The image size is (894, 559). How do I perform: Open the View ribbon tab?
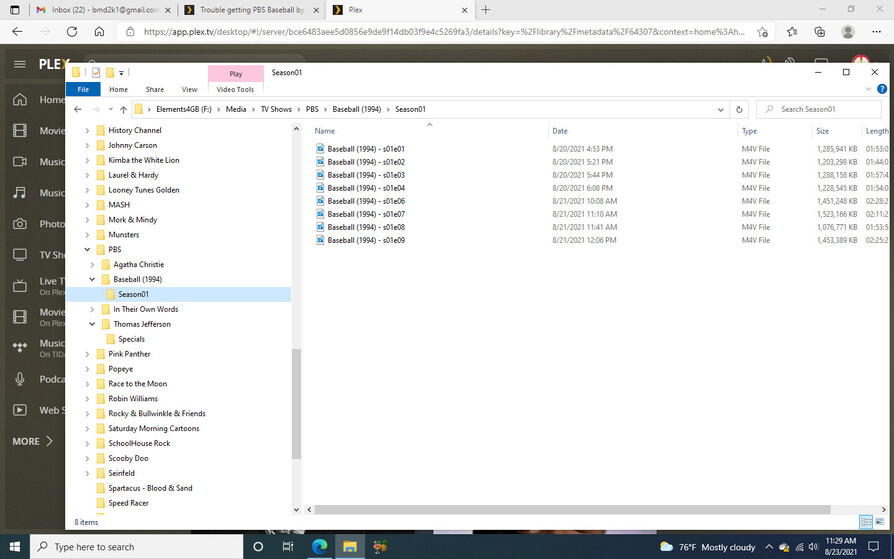coord(189,90)
